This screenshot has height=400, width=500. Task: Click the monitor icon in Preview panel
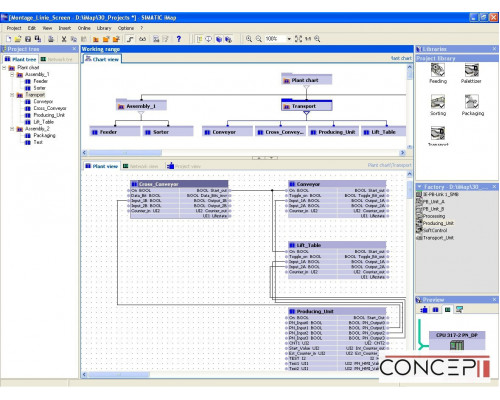click(459, 310)
